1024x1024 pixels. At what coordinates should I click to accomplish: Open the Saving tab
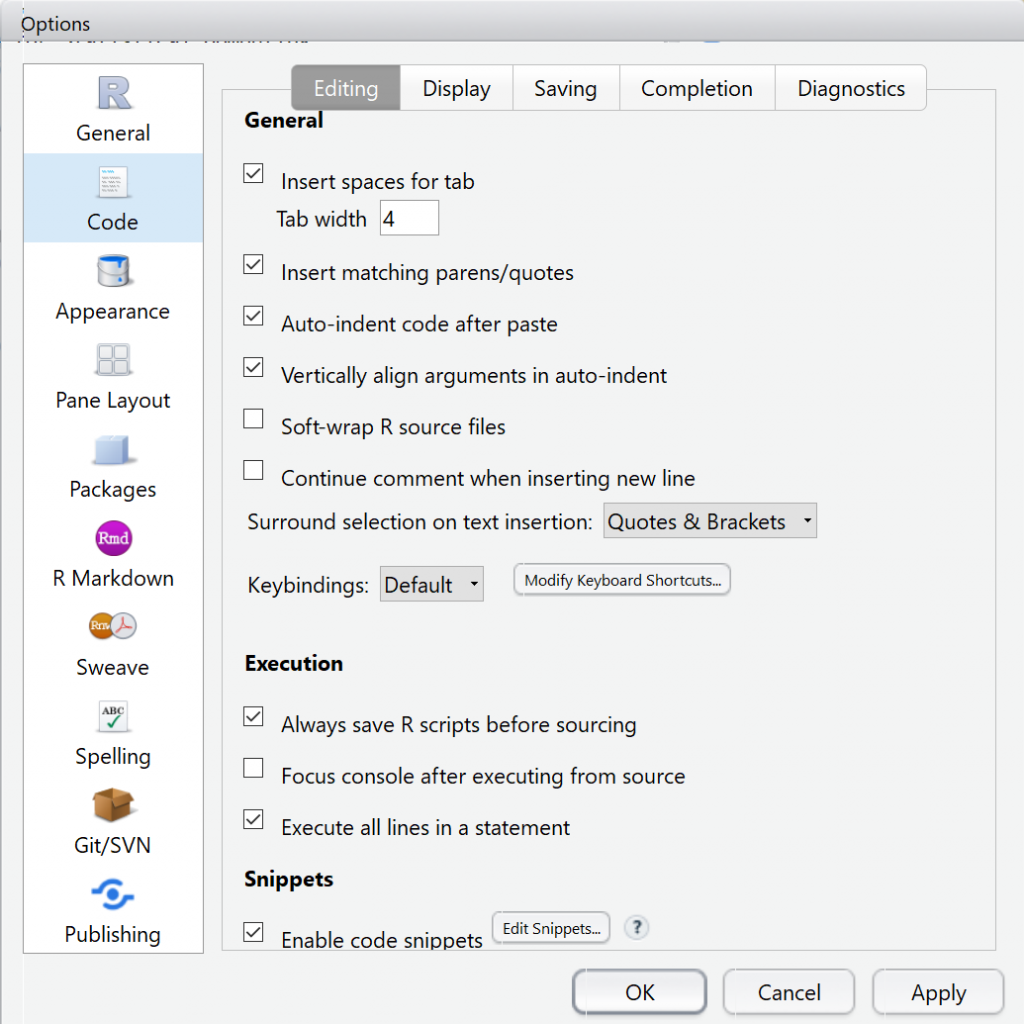566,88
